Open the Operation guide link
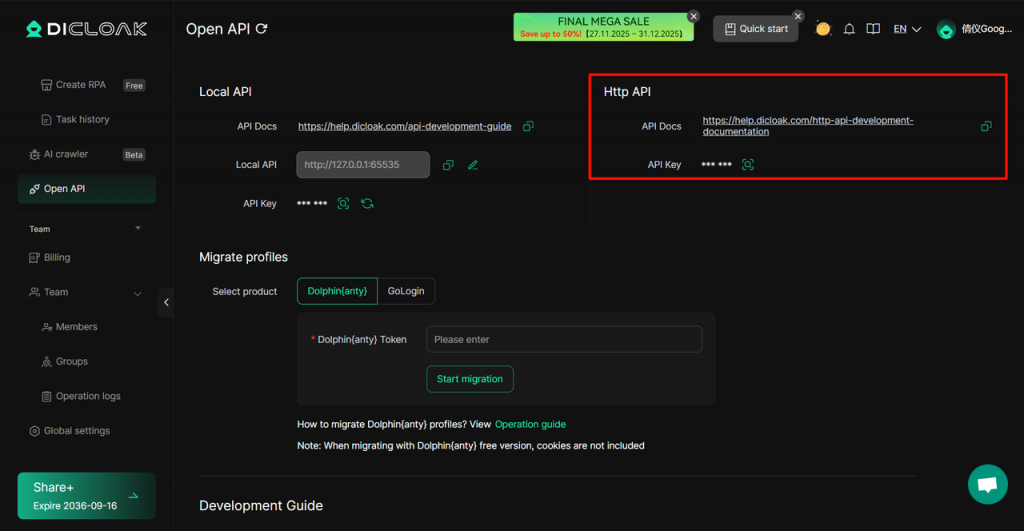Viewport: 1024px width, 531px height. (530, 424)
